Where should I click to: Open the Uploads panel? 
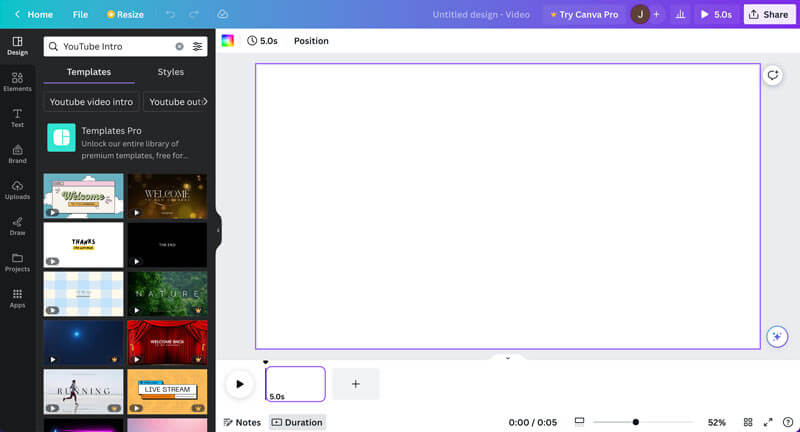click(x=17, y=190)
